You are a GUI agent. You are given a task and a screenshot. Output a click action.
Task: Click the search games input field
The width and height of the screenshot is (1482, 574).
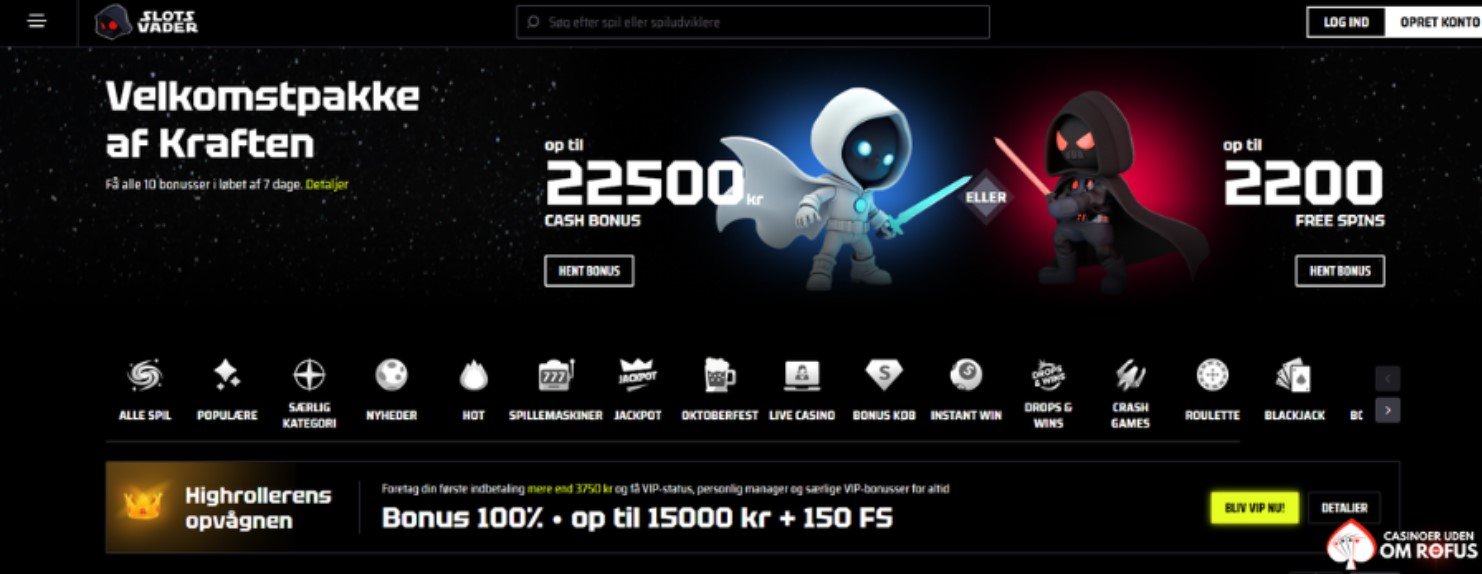753,22
